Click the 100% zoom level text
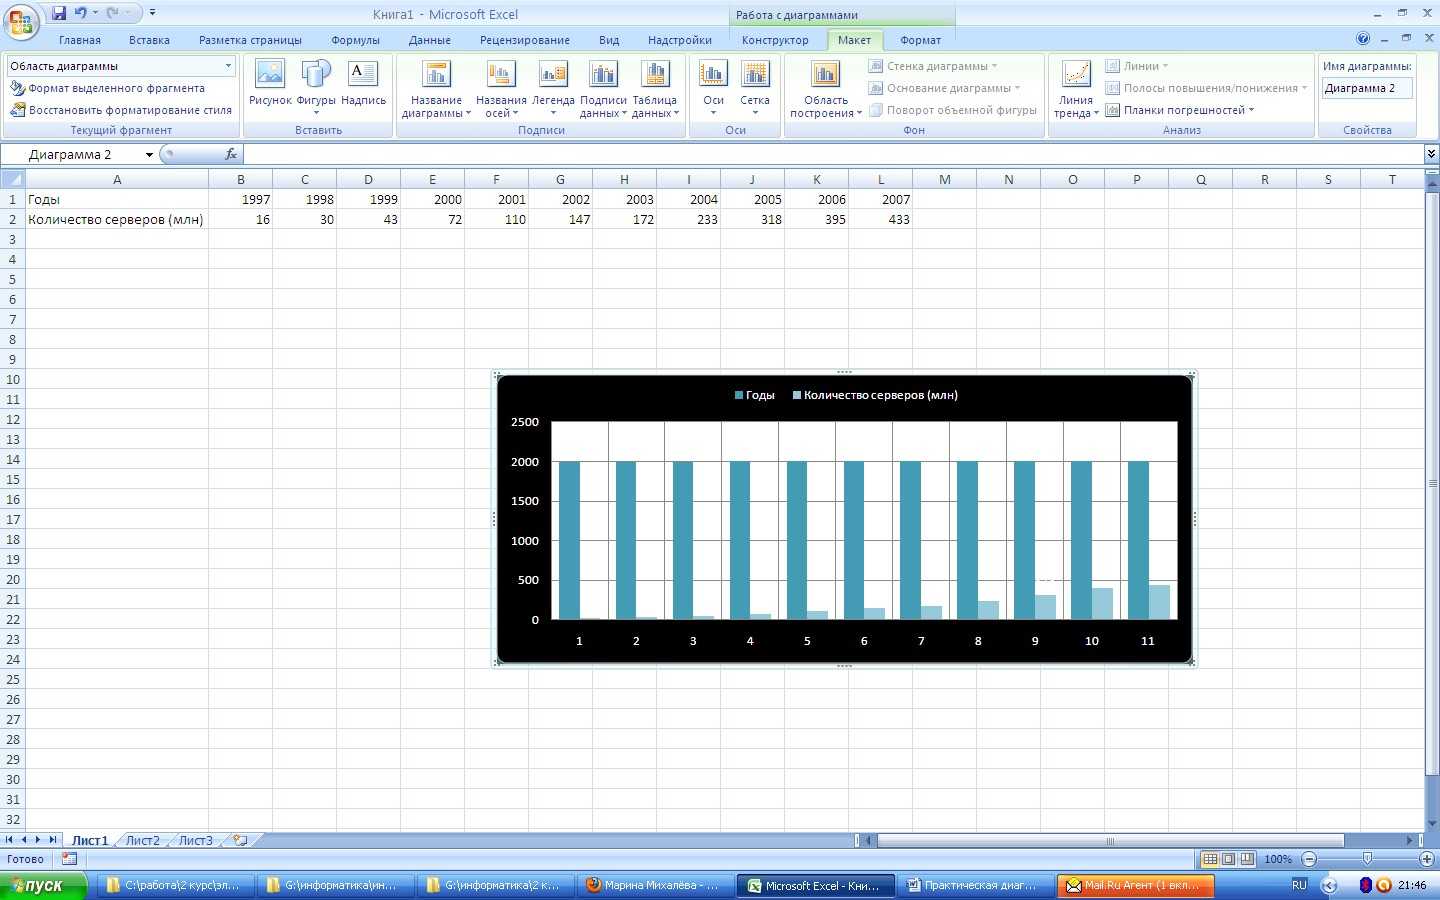1440x900 pixels. (x=1278, y=859)
